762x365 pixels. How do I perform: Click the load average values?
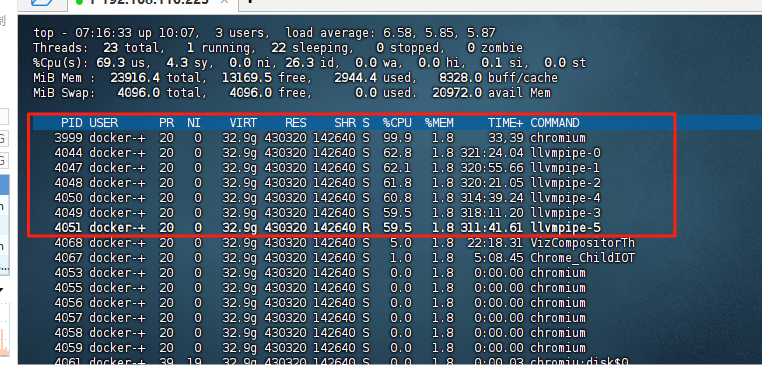click(440, 33)
